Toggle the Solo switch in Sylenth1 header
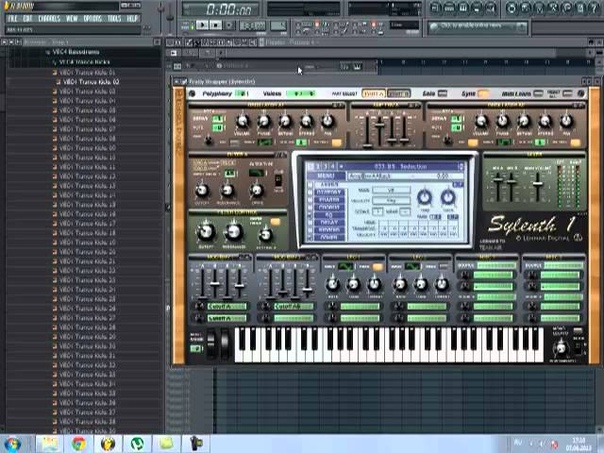This screenshot has height=453, width=604. pyautogui.click(x=443, y=94)
